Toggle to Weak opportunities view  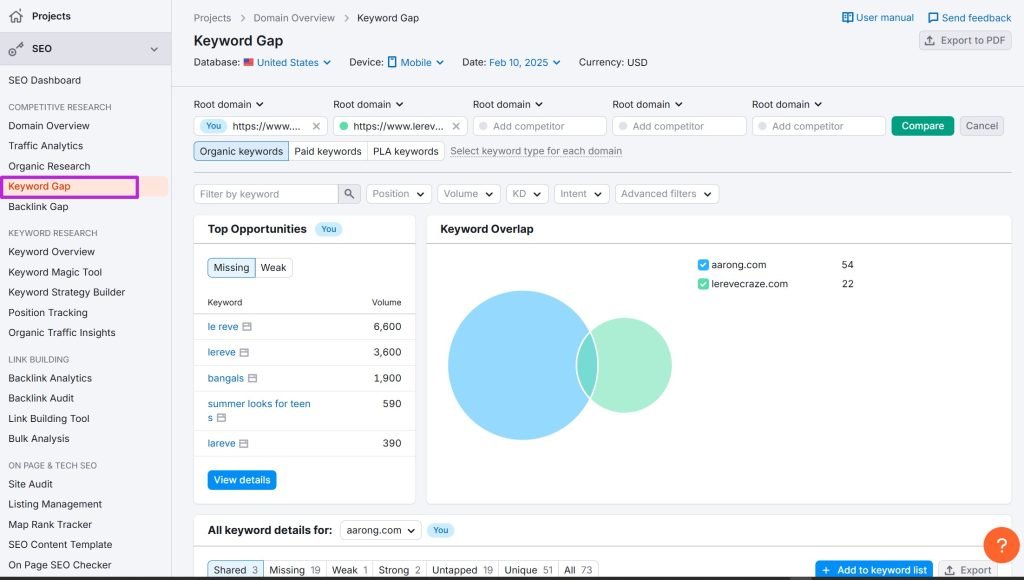click(273, 268)
